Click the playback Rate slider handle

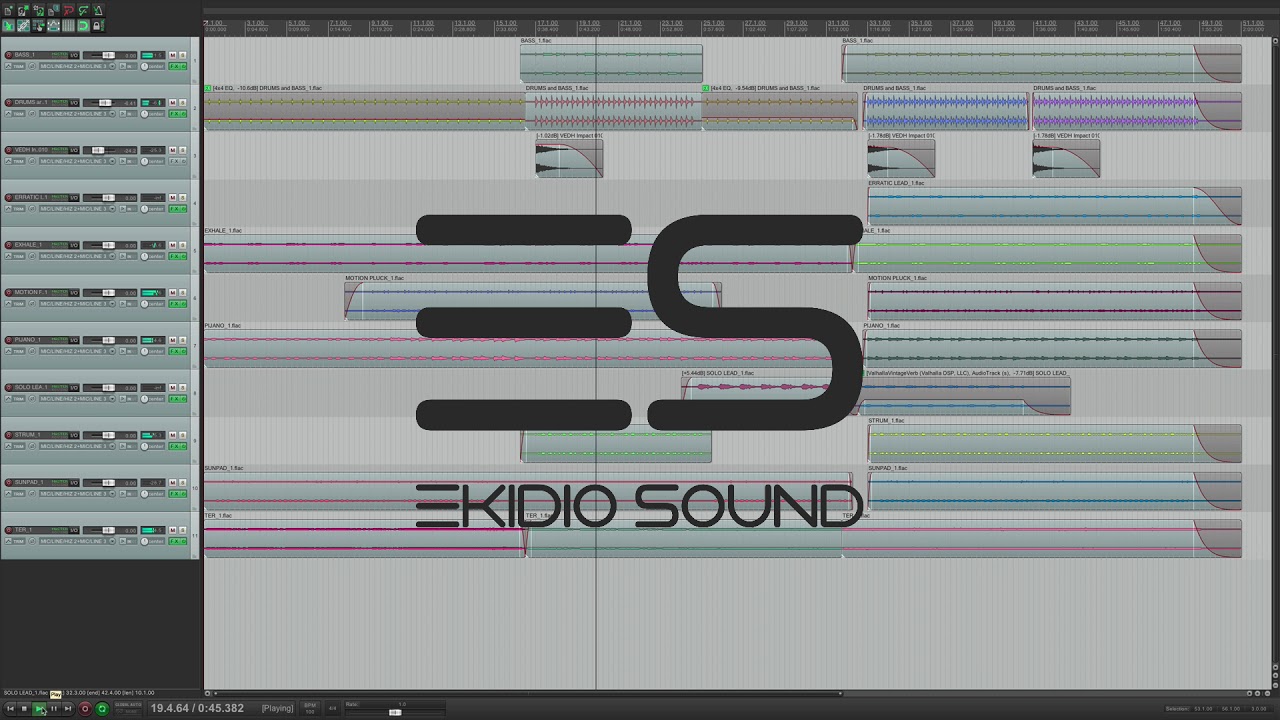[x=395, y=712]
